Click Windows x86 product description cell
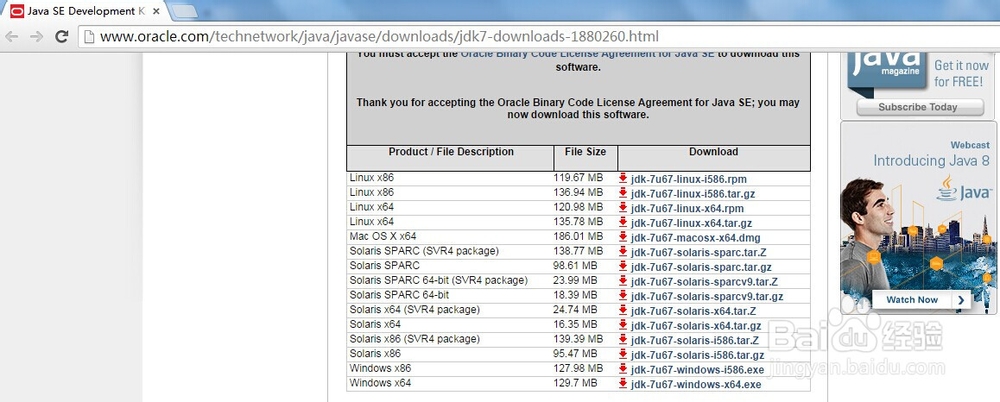The width and height of the screenshot is (1000, 402). pos(450,369)
